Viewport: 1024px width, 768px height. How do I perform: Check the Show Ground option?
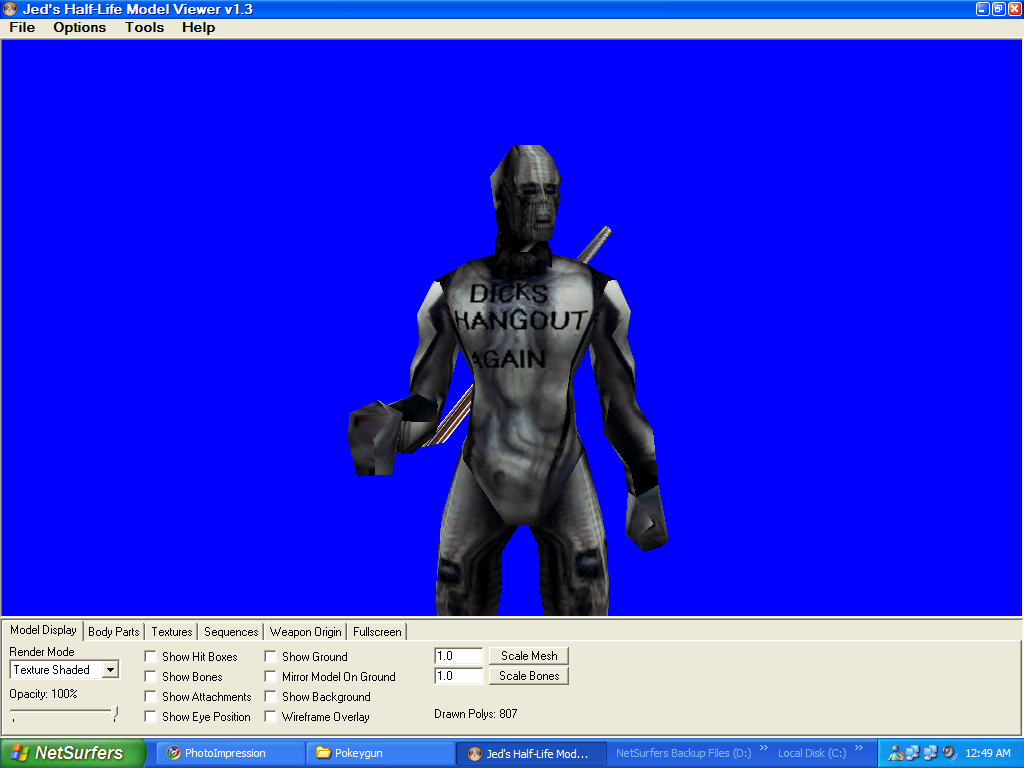click(270, 656)
